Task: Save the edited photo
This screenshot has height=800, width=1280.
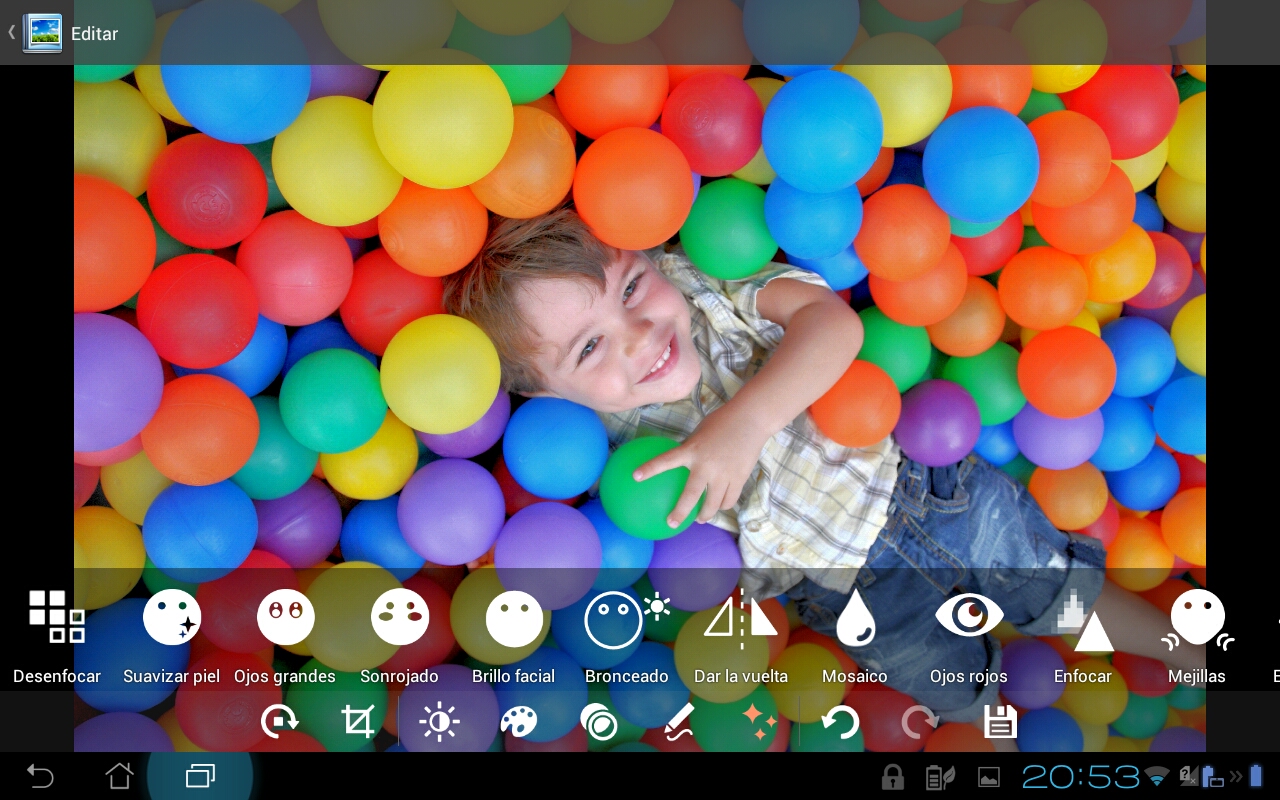Action: pos(1000,721)
